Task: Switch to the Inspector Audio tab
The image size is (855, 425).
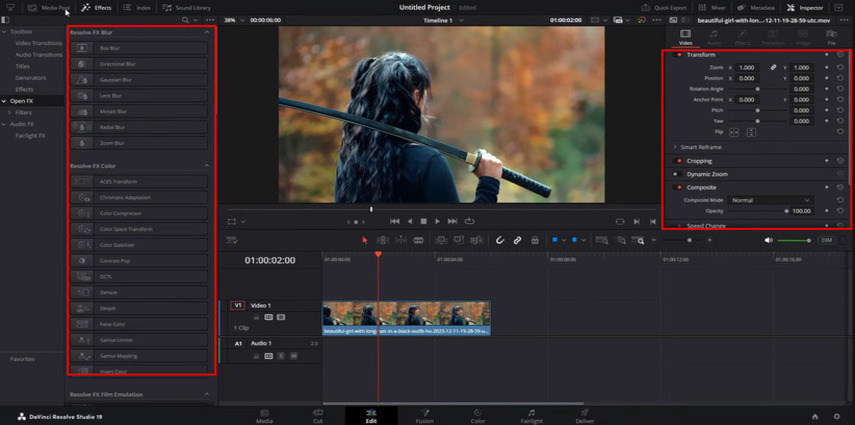Action: (x=714, y=37)
